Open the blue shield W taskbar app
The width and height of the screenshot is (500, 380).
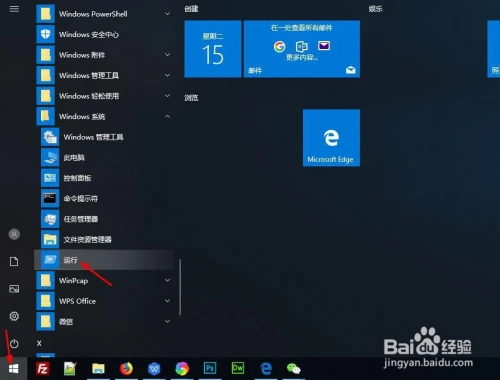point(154,369)
